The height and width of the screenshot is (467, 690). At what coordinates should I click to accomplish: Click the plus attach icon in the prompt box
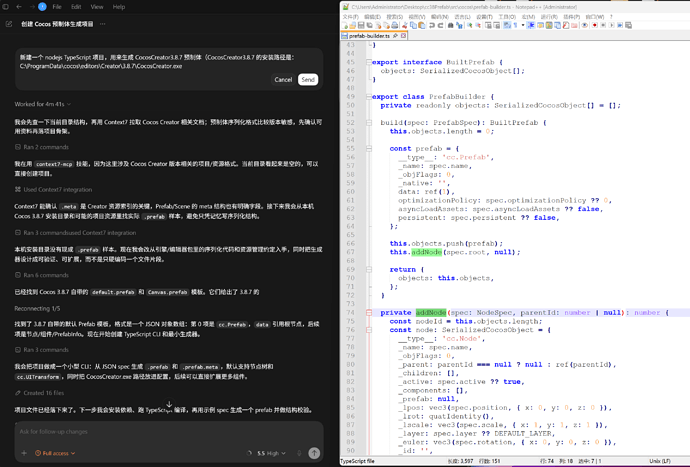click(24, 453)
